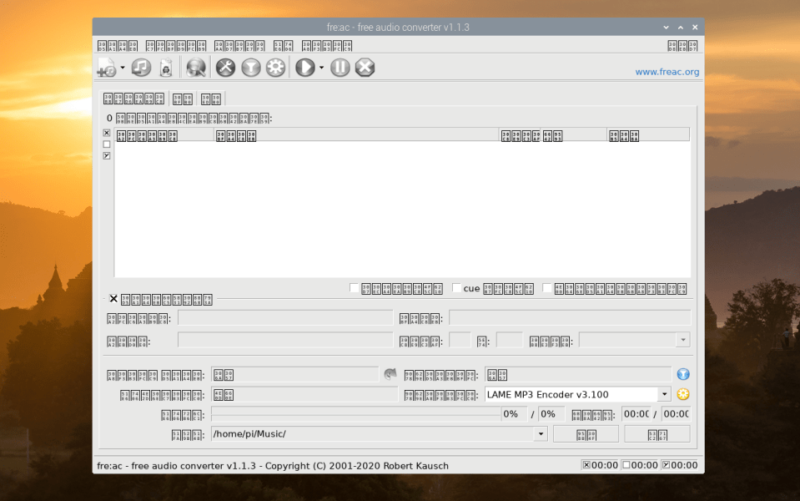
Task: Click the trash can remove-tracks toolbar icon
Action: tap(166, 68)
